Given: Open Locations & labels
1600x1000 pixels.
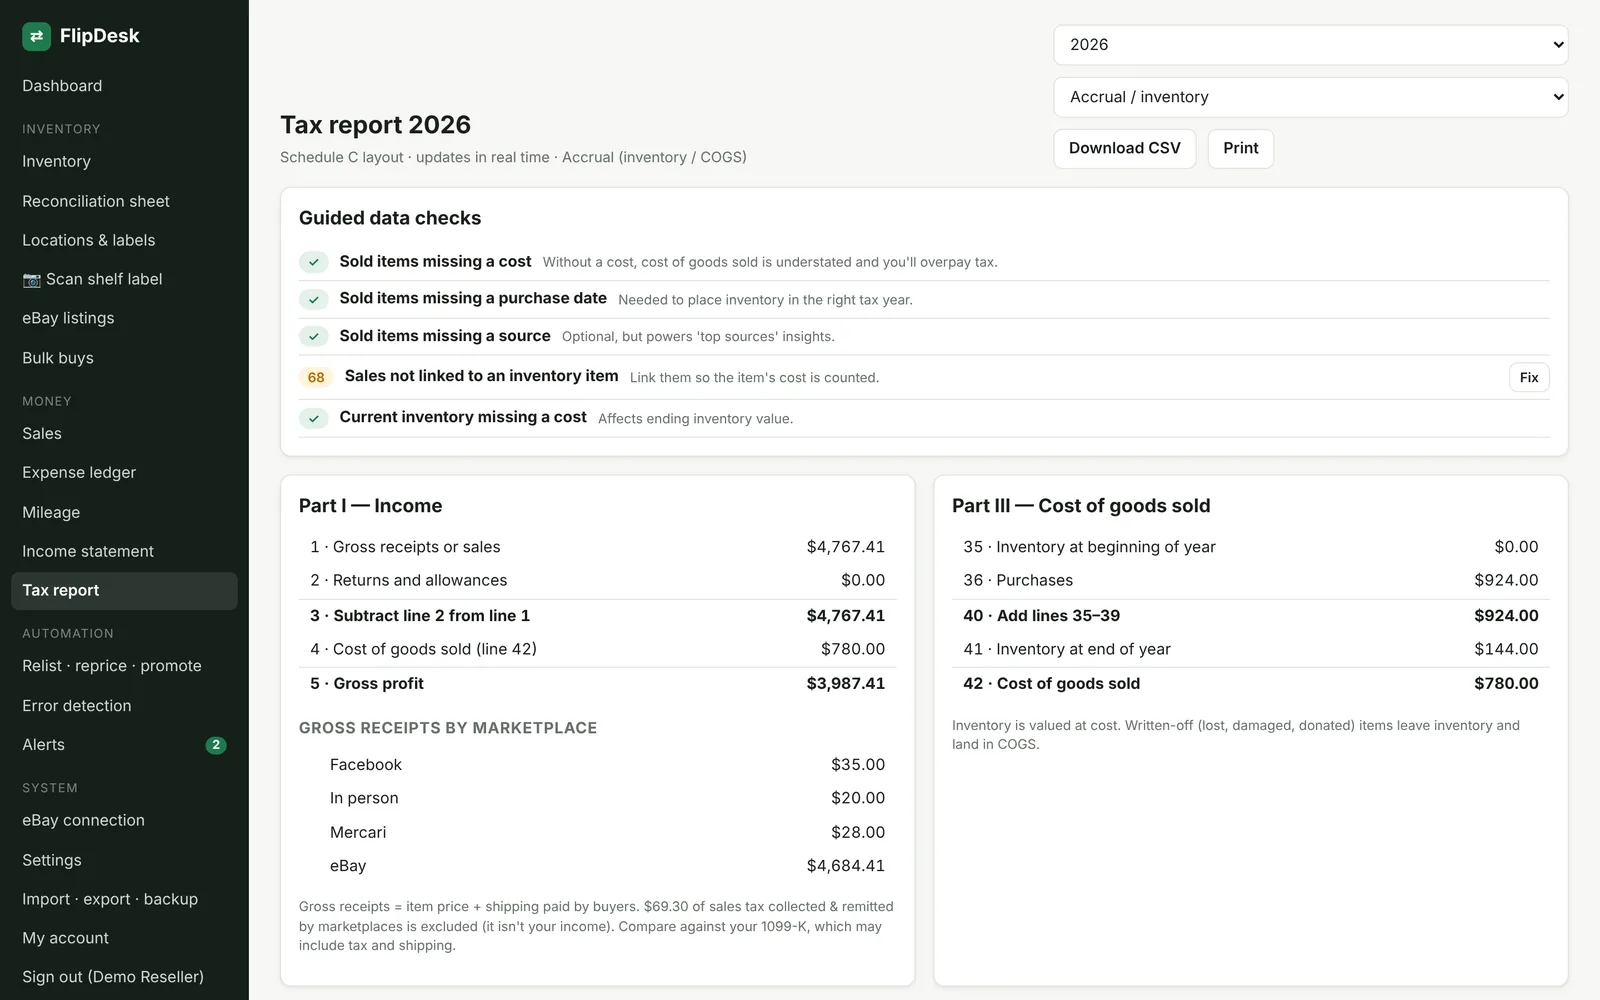Looking at the screenshot, I should click(124, 240).
